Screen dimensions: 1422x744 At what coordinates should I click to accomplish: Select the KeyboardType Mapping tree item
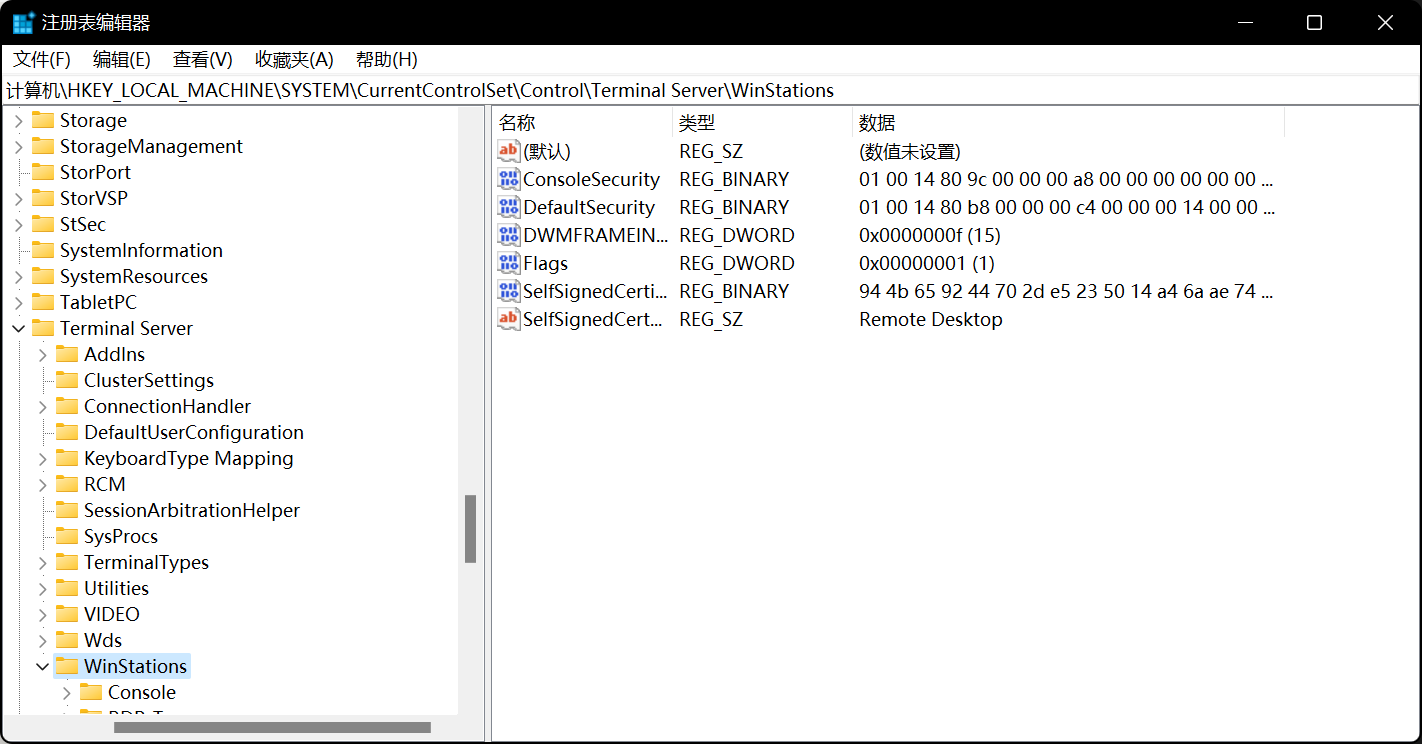coord(189,458)
